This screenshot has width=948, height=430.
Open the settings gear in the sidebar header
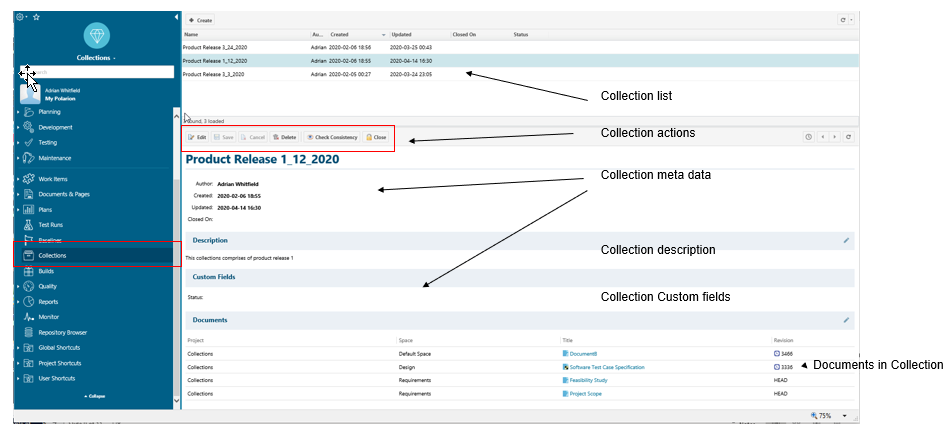coord(20,17)
